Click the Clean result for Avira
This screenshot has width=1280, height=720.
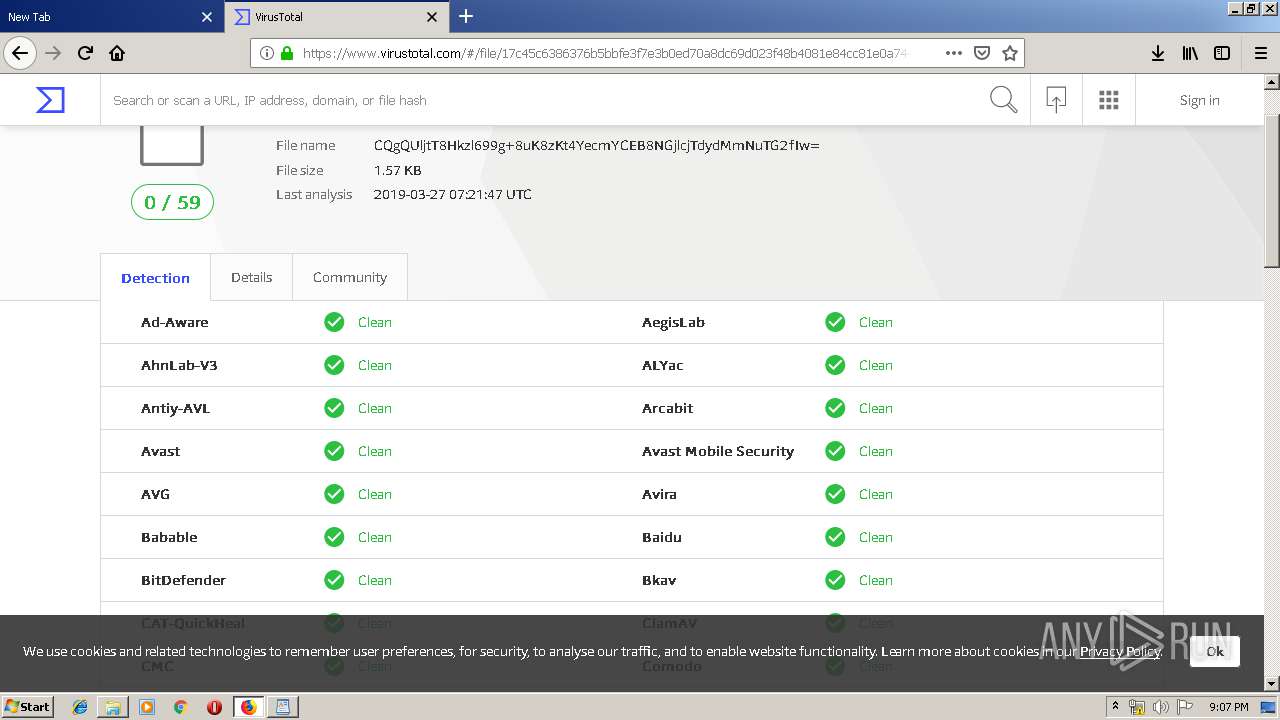pyautogui.click(x=876, y=494)
